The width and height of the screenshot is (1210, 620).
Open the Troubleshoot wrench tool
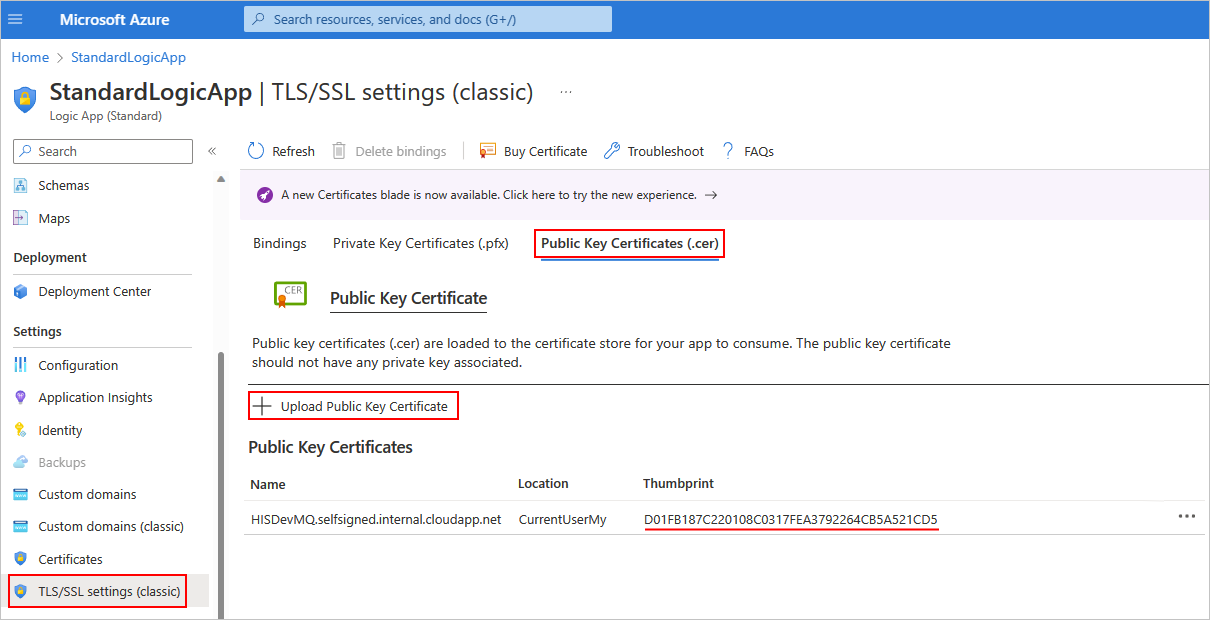tap(612, 151)
